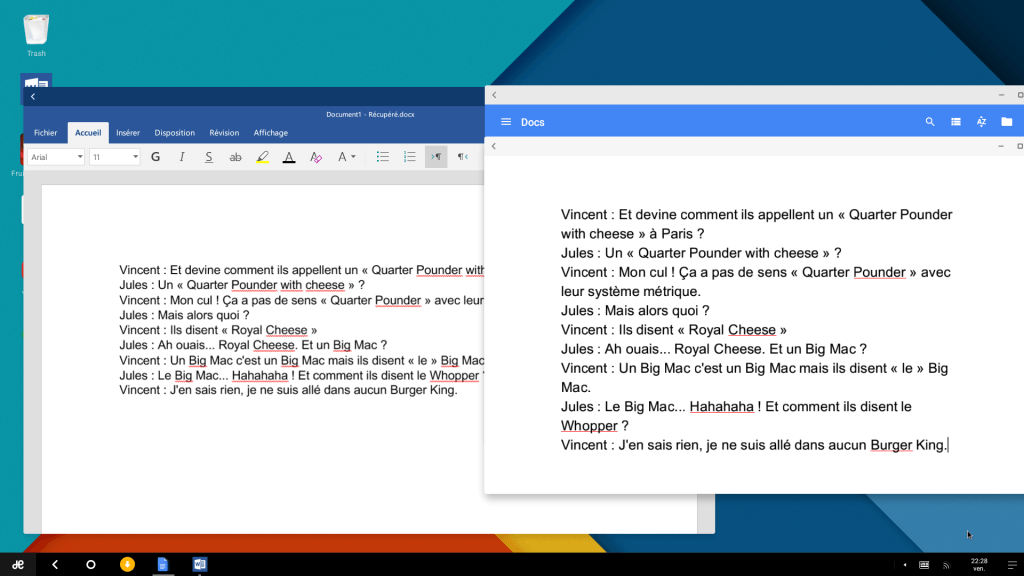Insert a numbered list in Word
The image size is (1024, 576).
tap(409, 157)
